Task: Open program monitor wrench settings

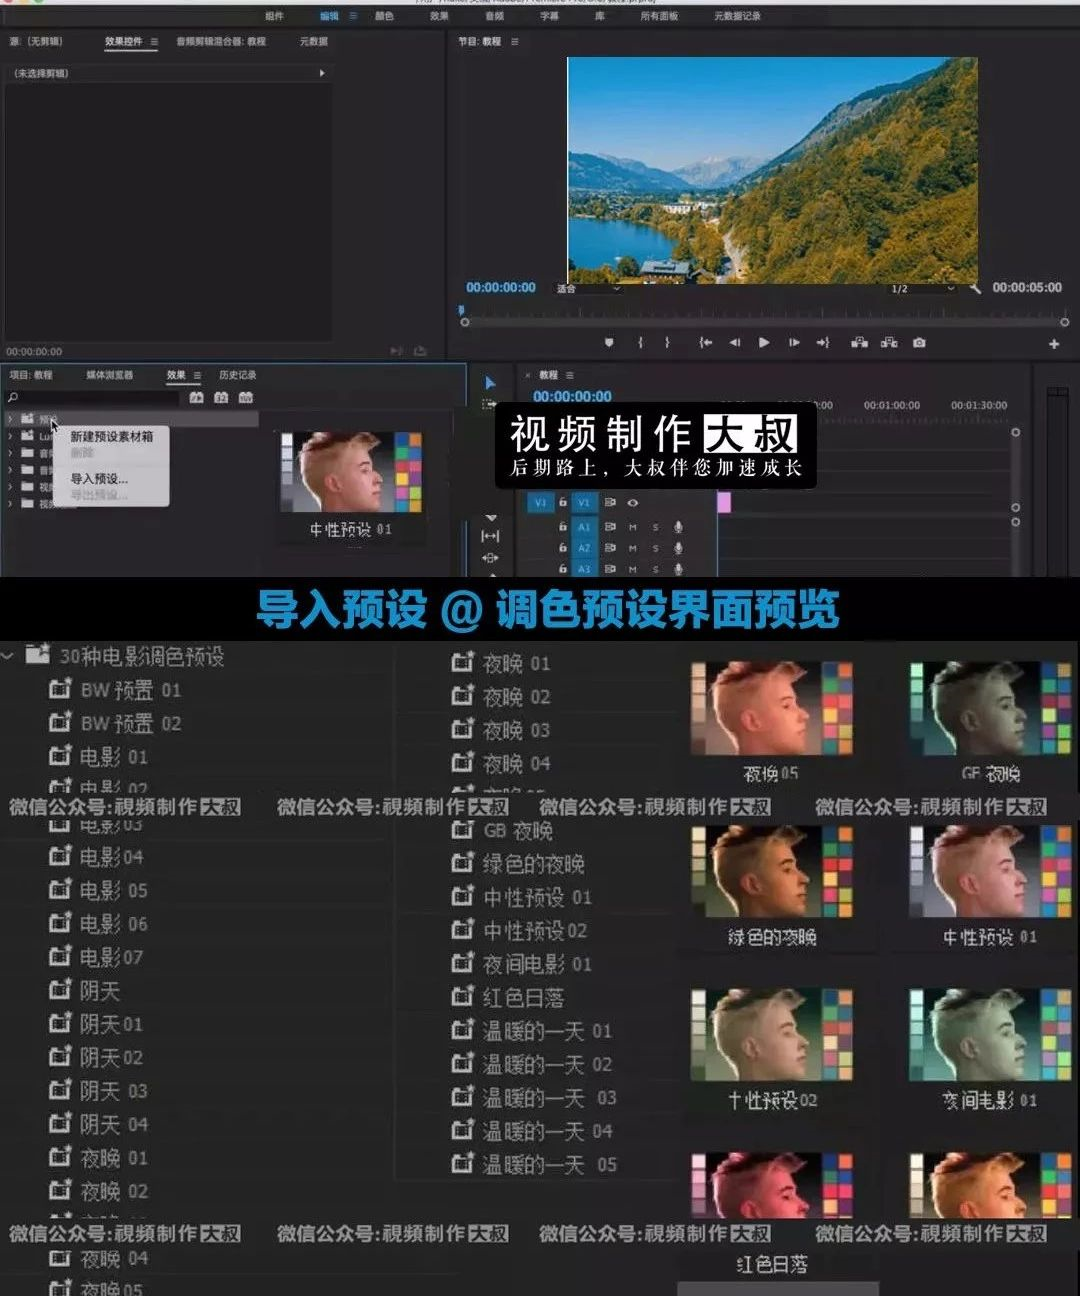Action: click(975, 288)
